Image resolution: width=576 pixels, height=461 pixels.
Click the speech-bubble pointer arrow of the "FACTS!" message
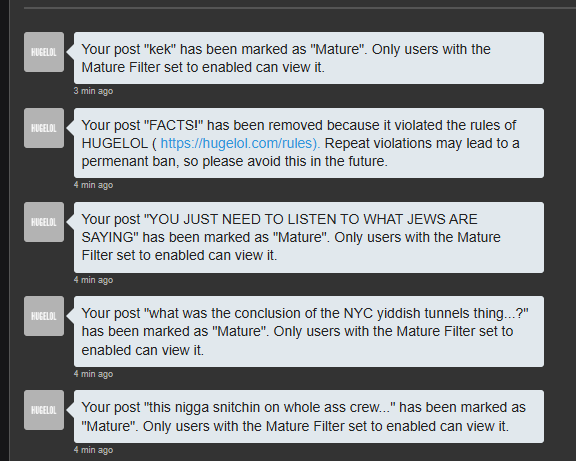pyautogui.click(x=70, y=128)
